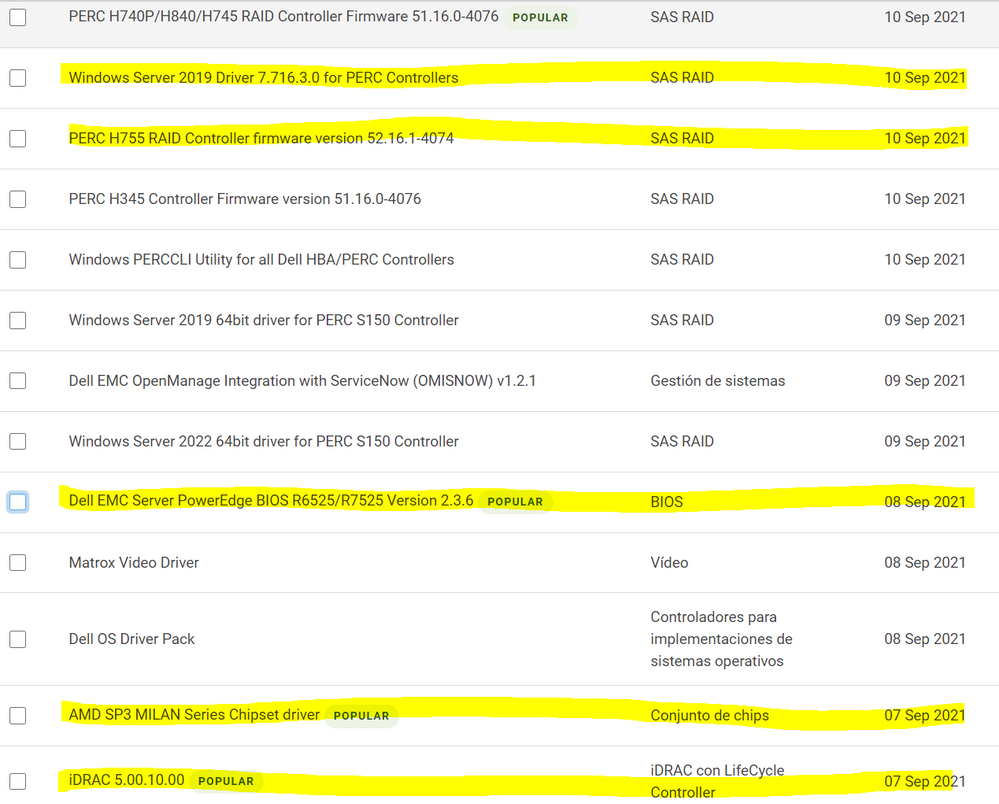
Task: Click the Gestión de sistemas category cell
Action: 717,380
